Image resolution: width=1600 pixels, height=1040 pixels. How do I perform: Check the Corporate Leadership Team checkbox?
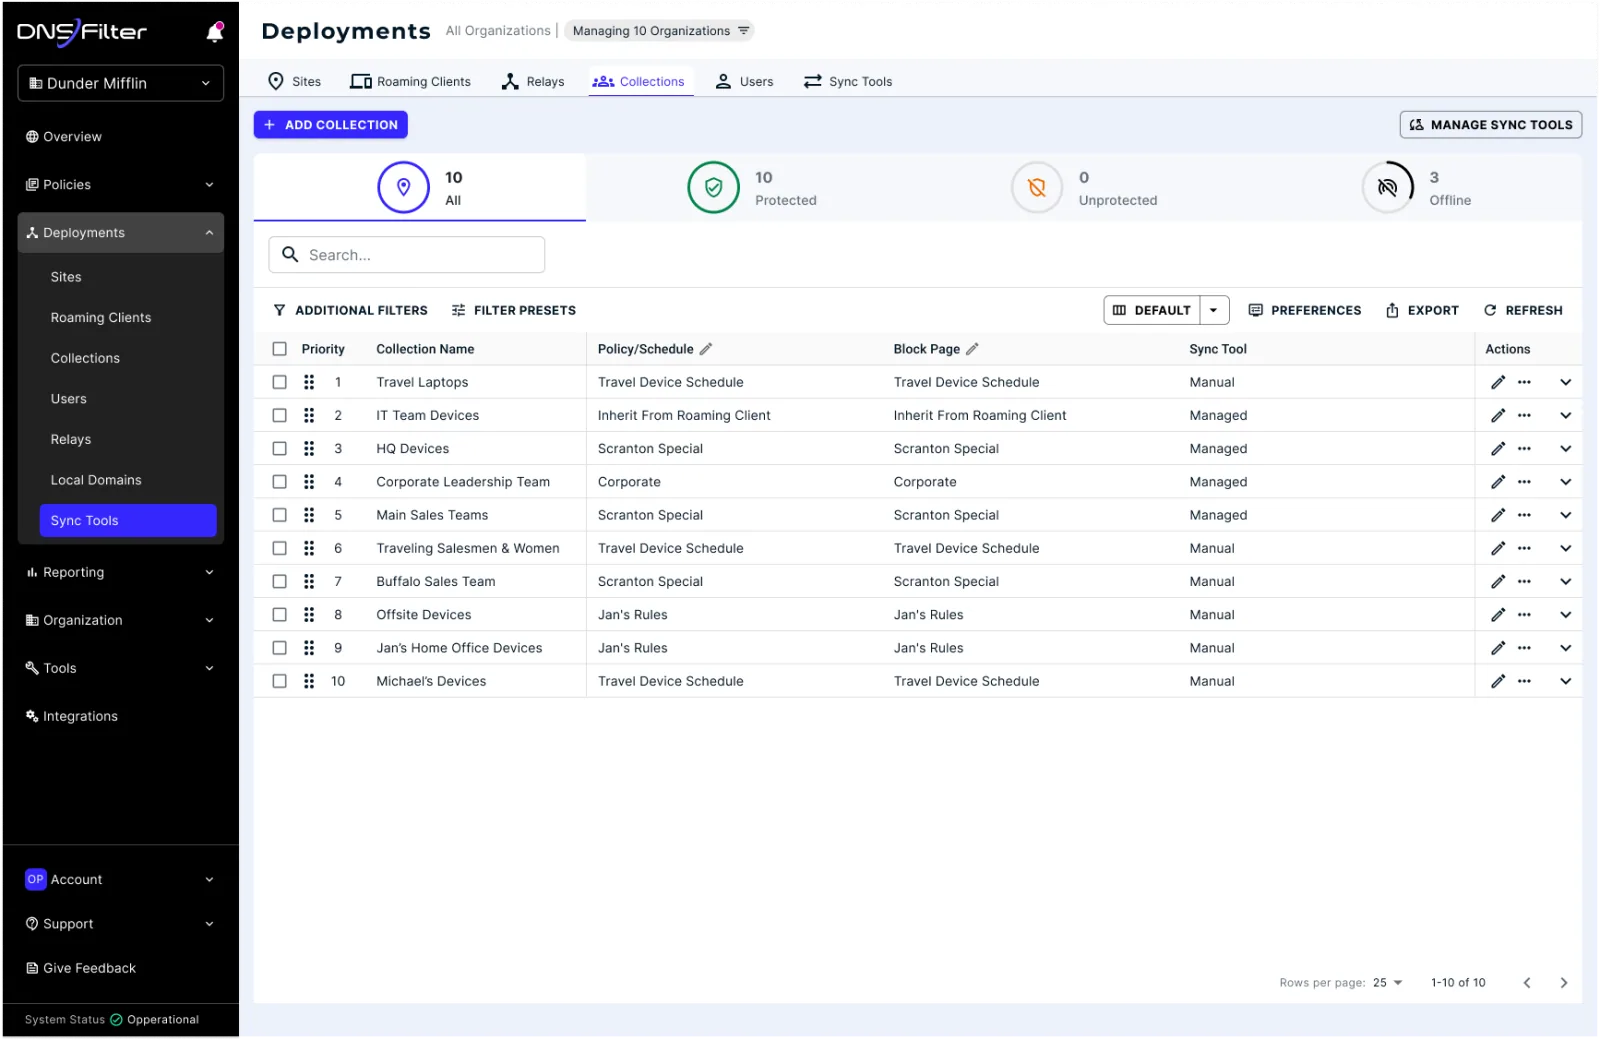(x=280, y=482)
